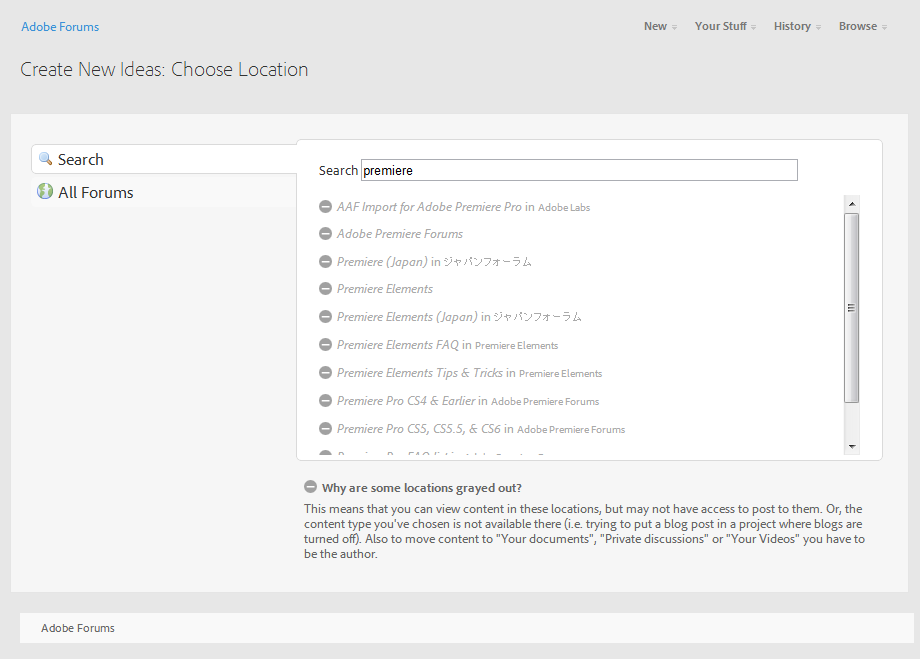Click the minus icon beside Premiere Elements (Japan)
This screenshot has width=920, height=659.
coord(325,317)
